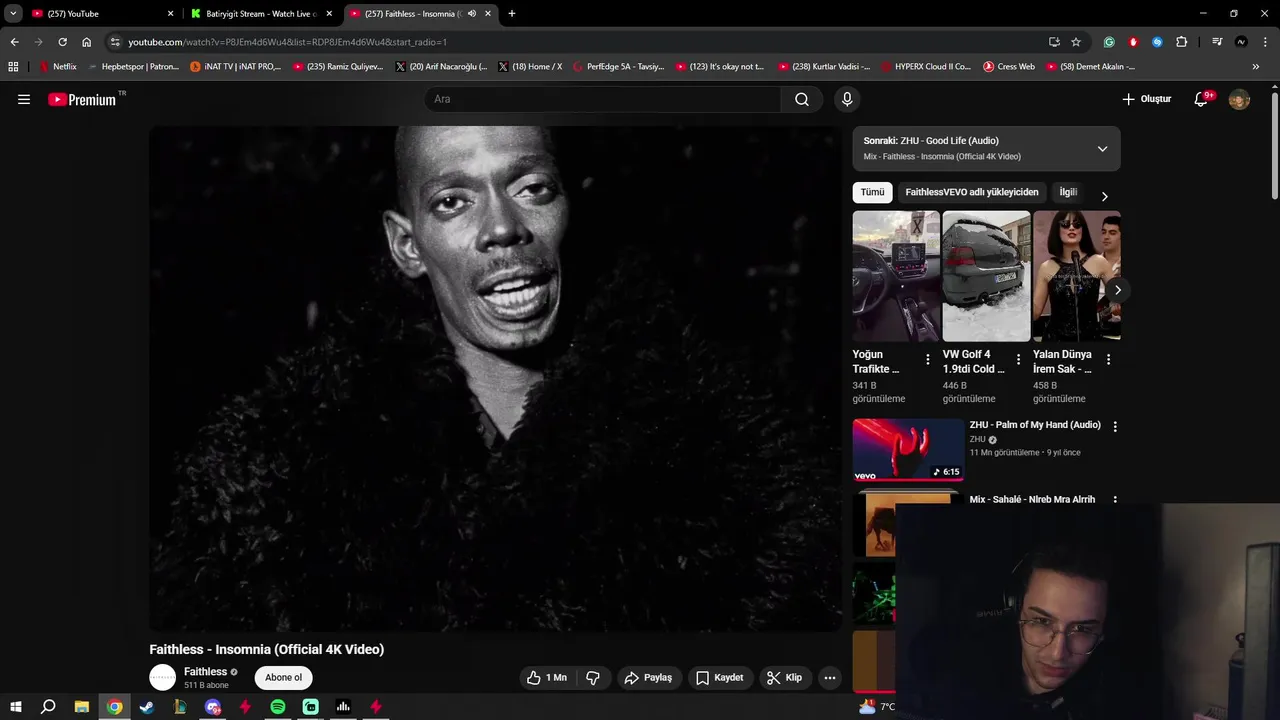
Task: Click the Ara search input field
Action: click(x=603, y=99)
